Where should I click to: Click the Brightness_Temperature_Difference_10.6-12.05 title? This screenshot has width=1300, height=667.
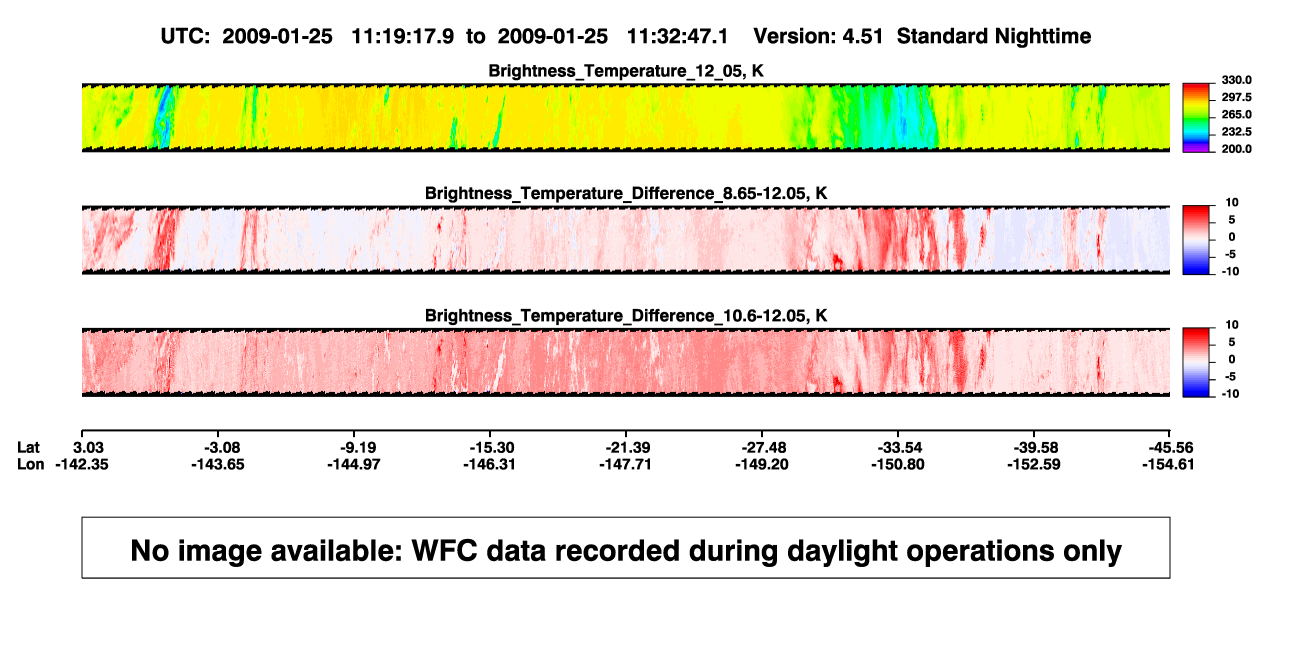[626, 316]
